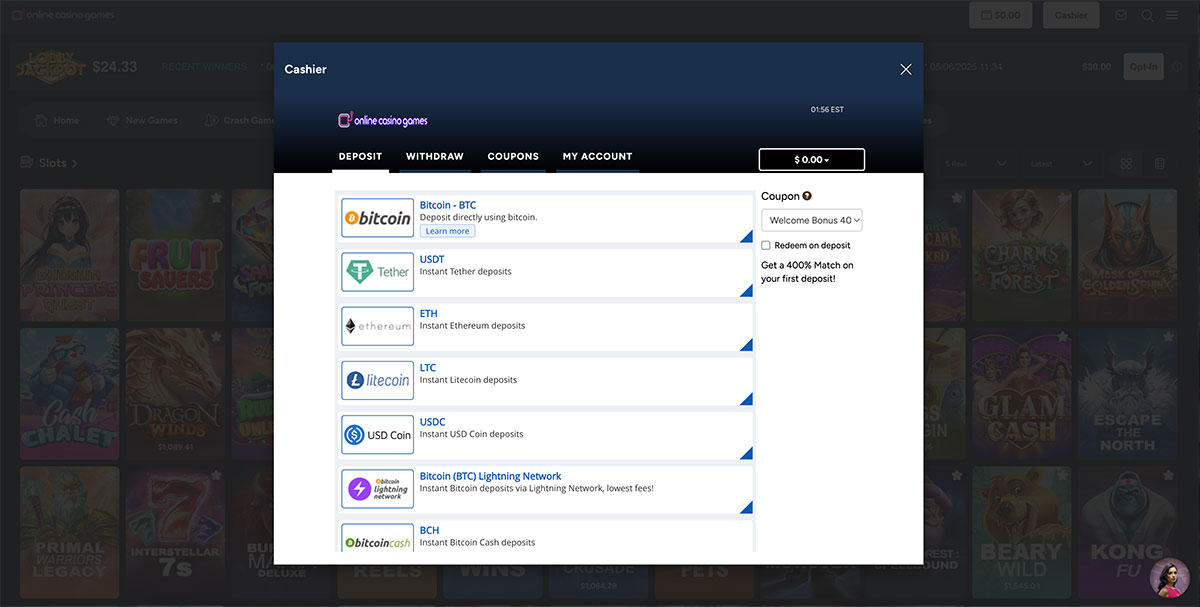
Task: Go to Home in lobby navigation
Action: click(x=57, y=120)
